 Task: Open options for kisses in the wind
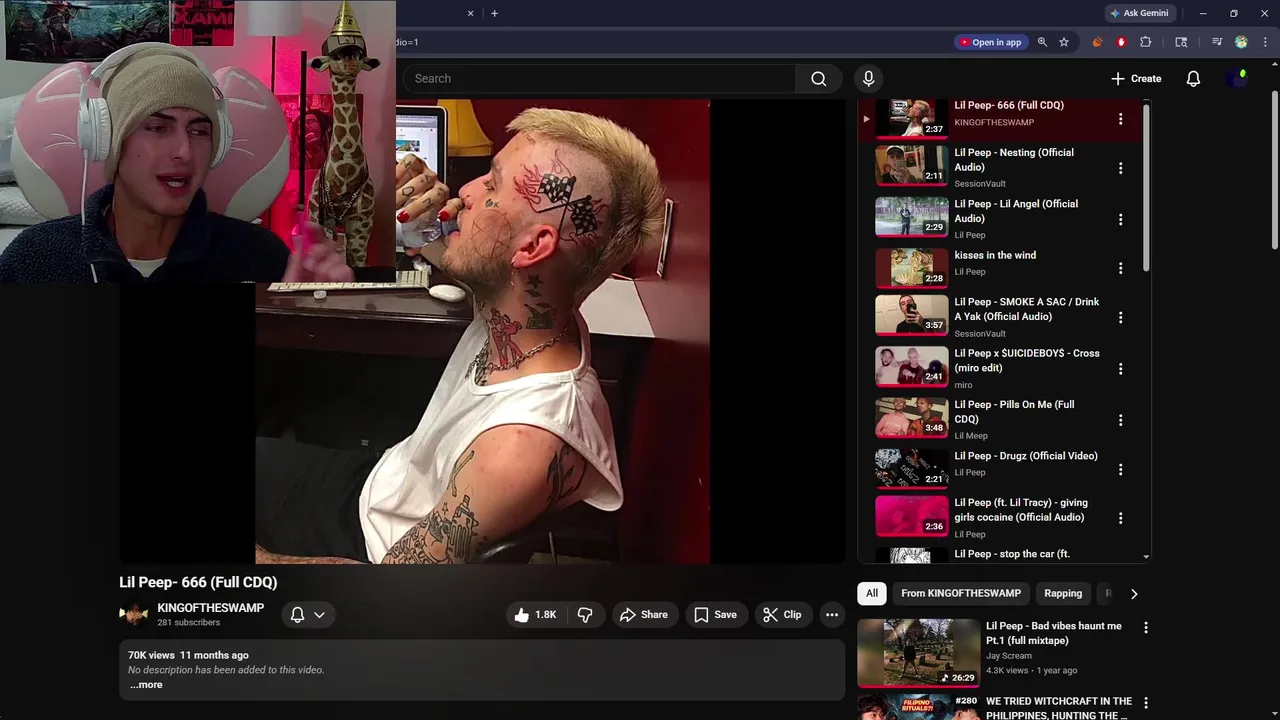1120,268
